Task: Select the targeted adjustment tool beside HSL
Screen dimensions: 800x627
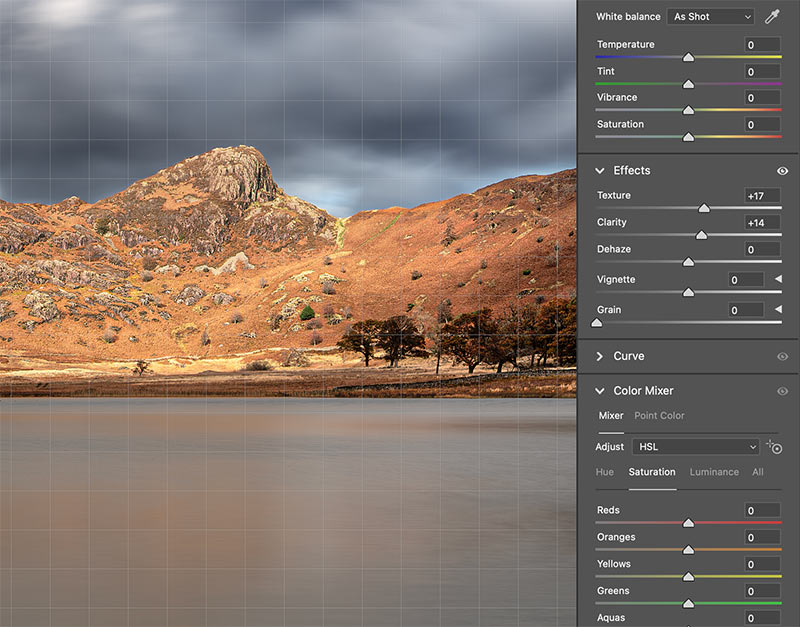Action: [x=773, y=447]
